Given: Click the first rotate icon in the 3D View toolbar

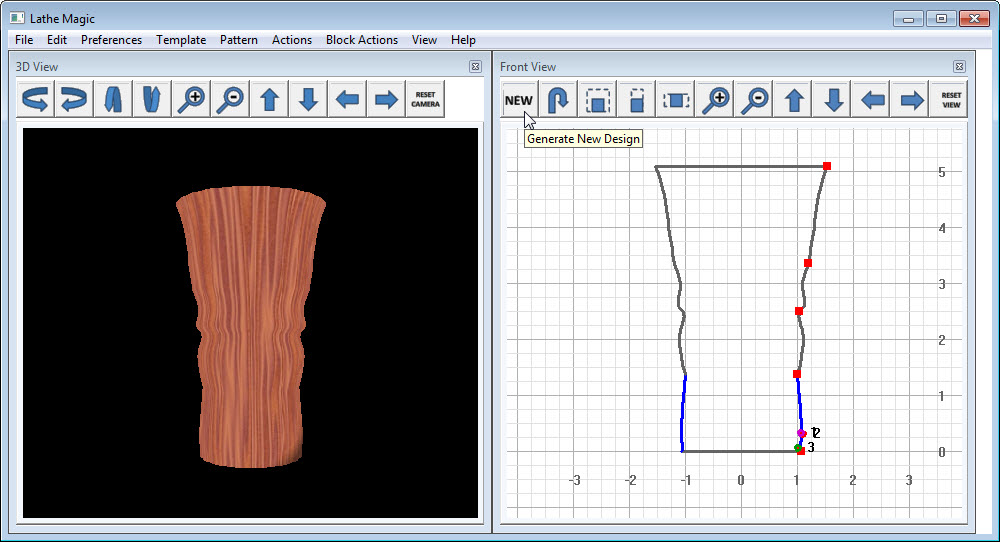Looking at the screenshot, I should (x=36, y=100).
